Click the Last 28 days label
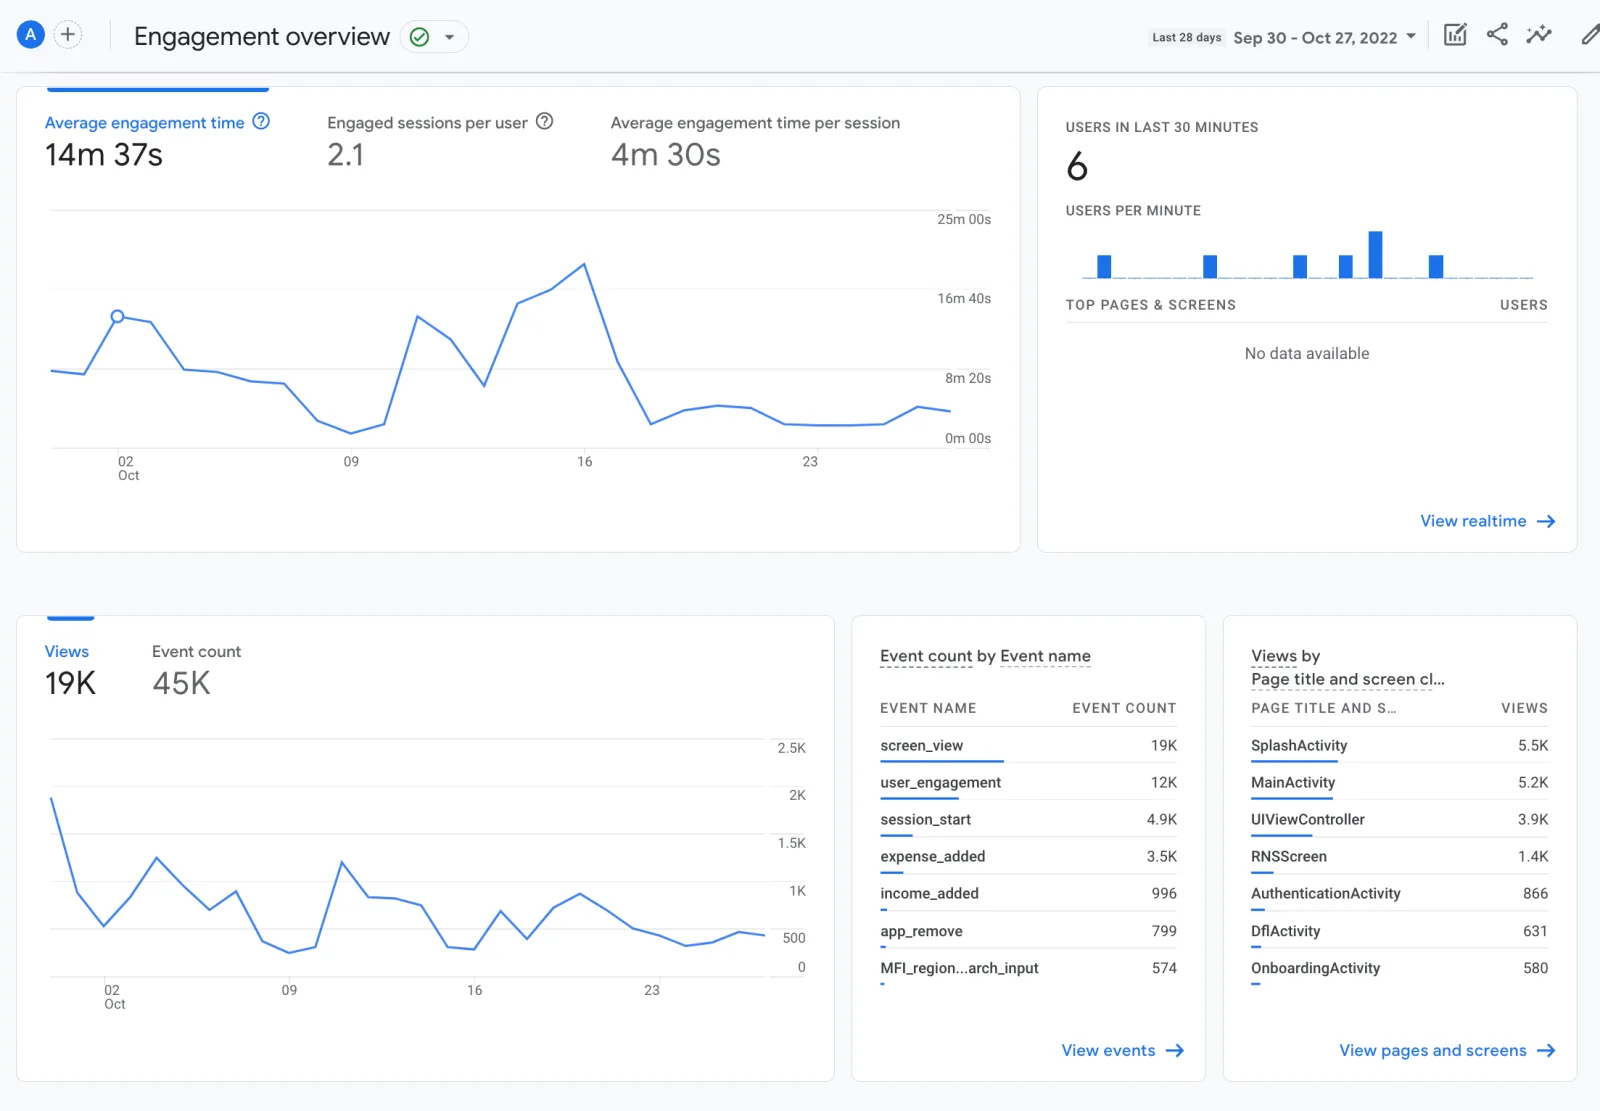Screen dimensions: 1600x1111 (1186, 38)
